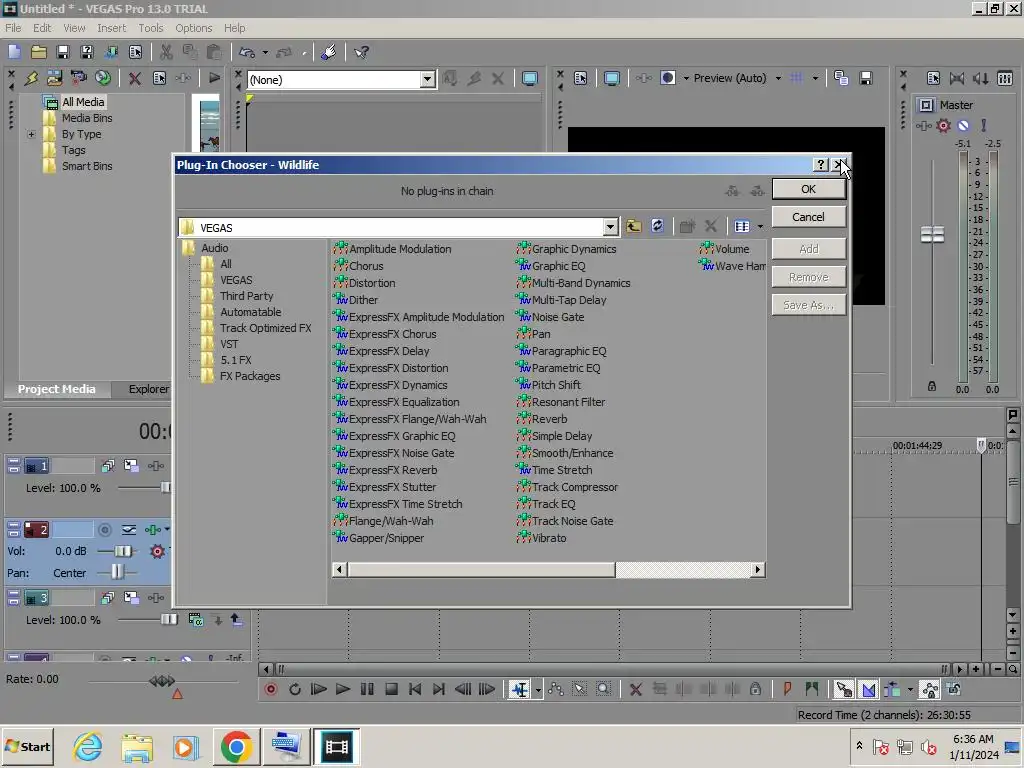The height and width of the screenshot is (768, 1024).
Task: Toggle Auto Ripple icon in editing toolbar
Action: [893, 689]
